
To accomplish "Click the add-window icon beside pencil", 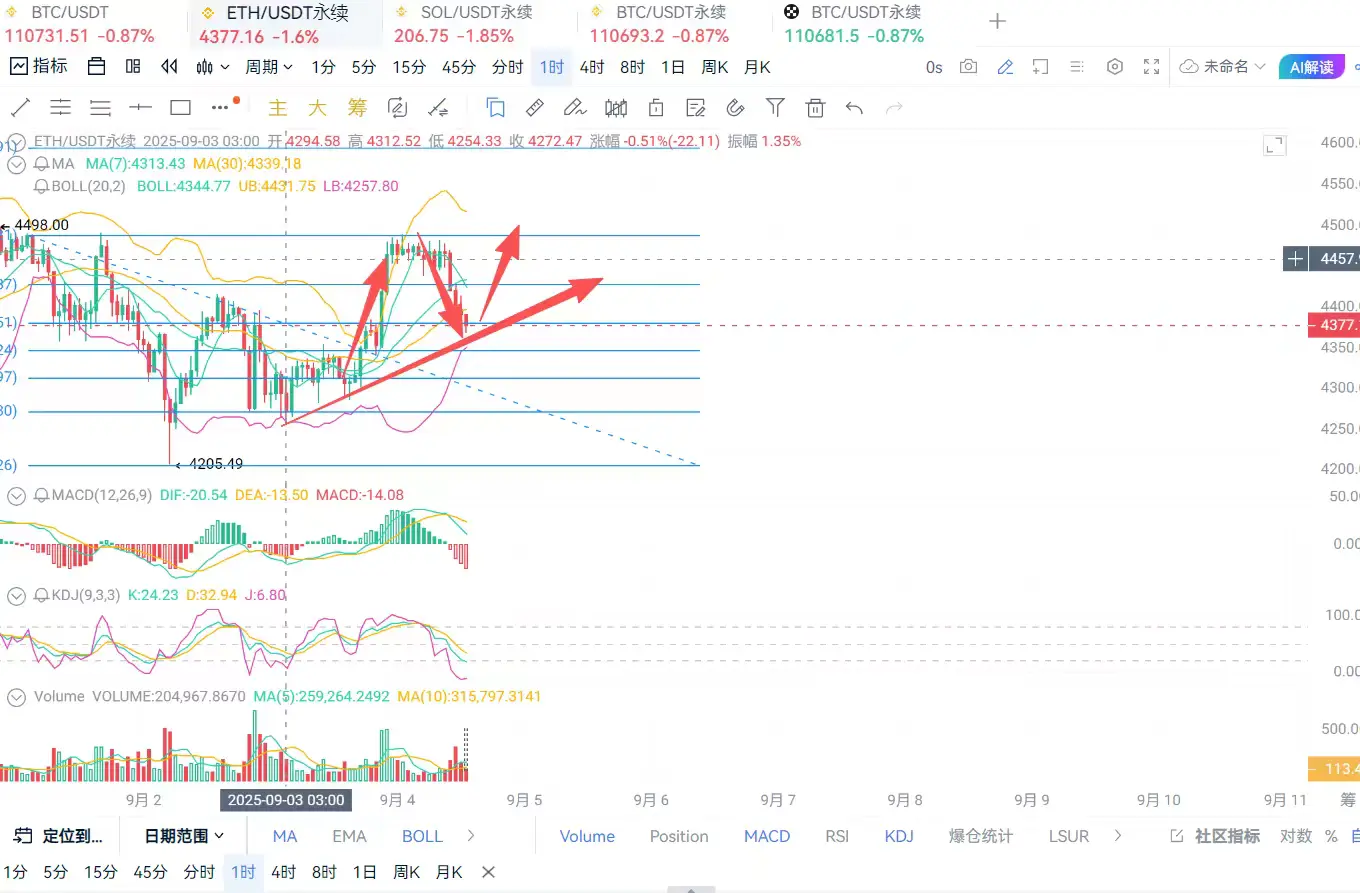I will 1041,67.
